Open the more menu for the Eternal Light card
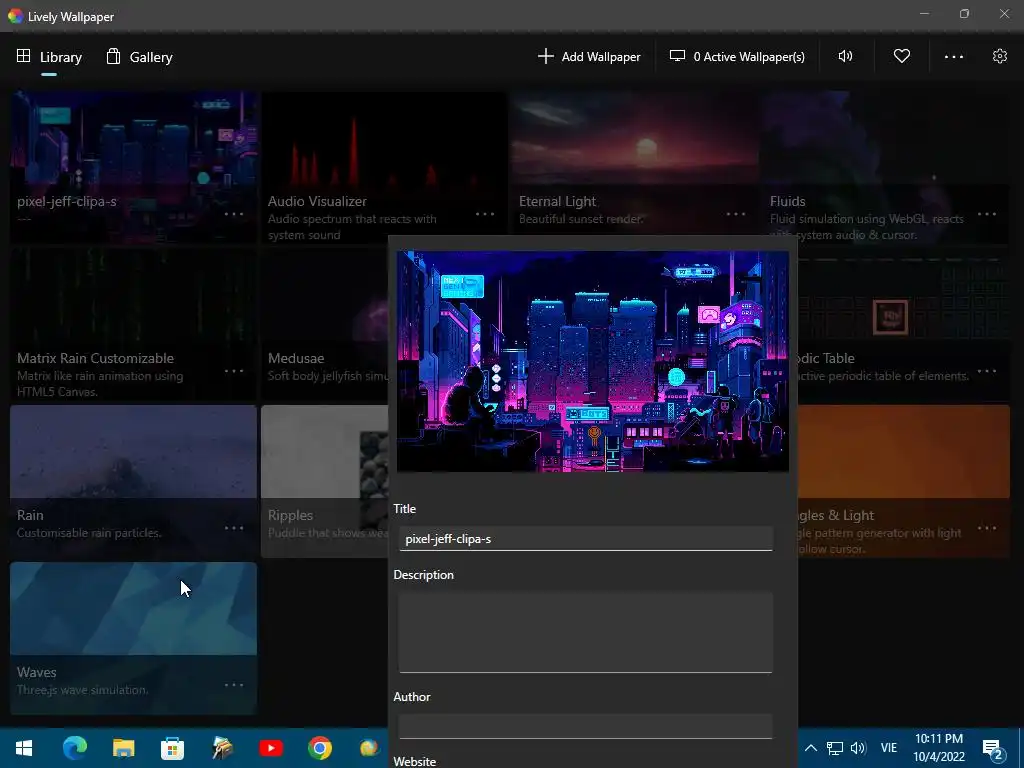Image resolution: width=1024 pixels, height=768 pixels. point(736,214)
